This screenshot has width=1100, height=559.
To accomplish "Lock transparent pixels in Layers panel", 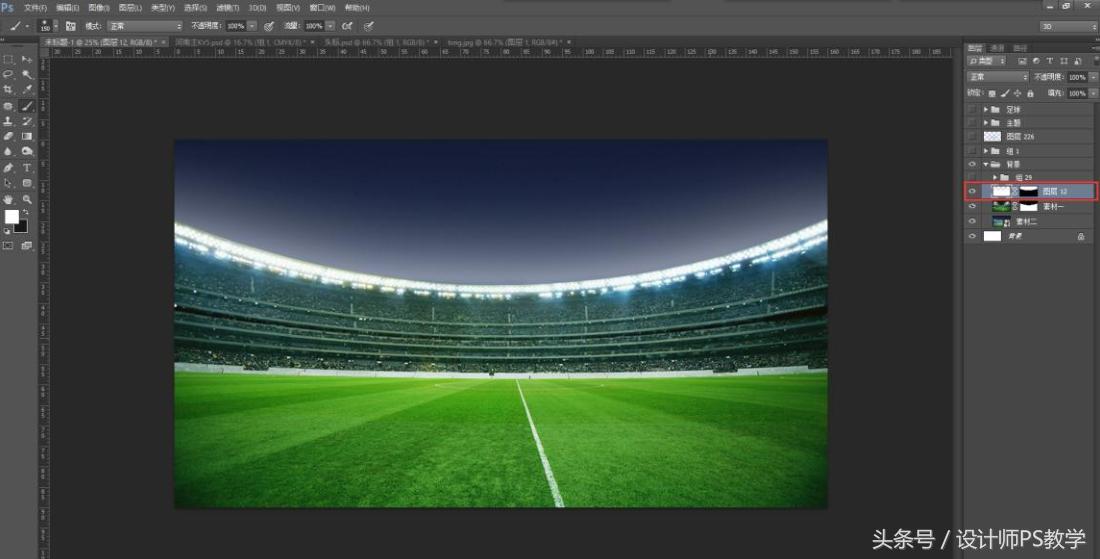I will click(992, 93).
